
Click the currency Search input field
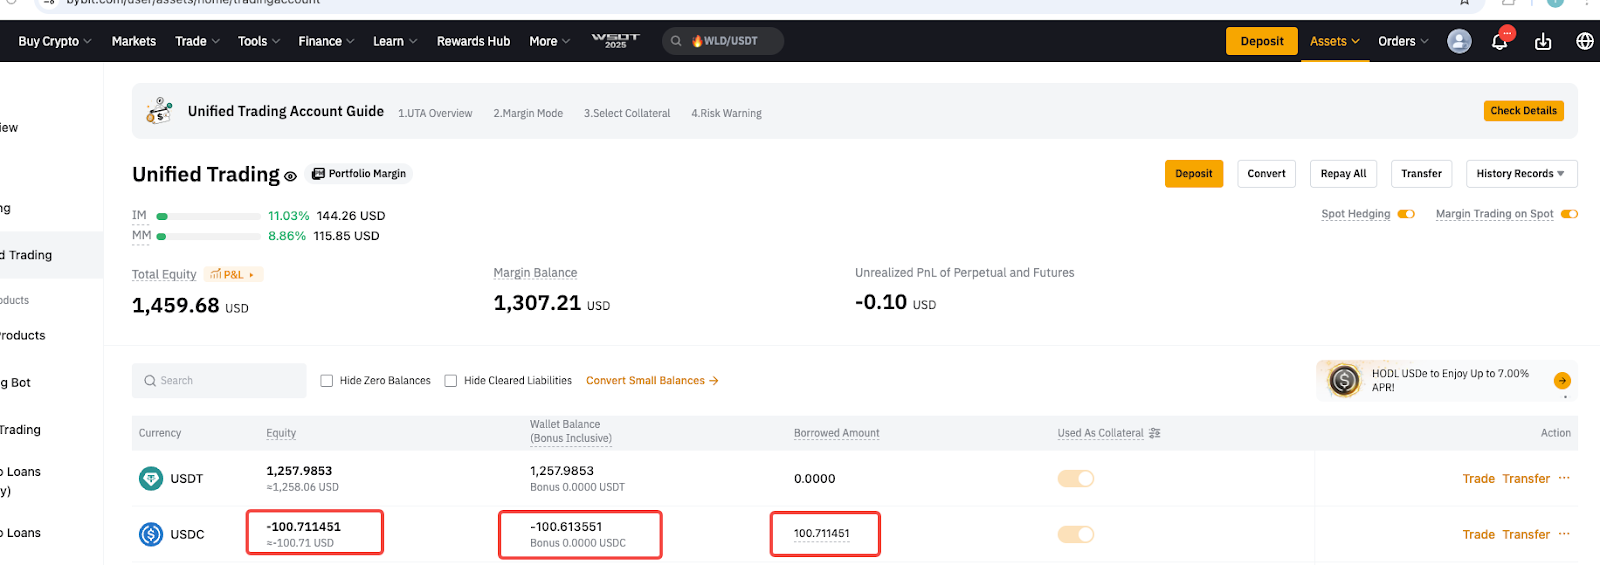[x=220, y=381]
